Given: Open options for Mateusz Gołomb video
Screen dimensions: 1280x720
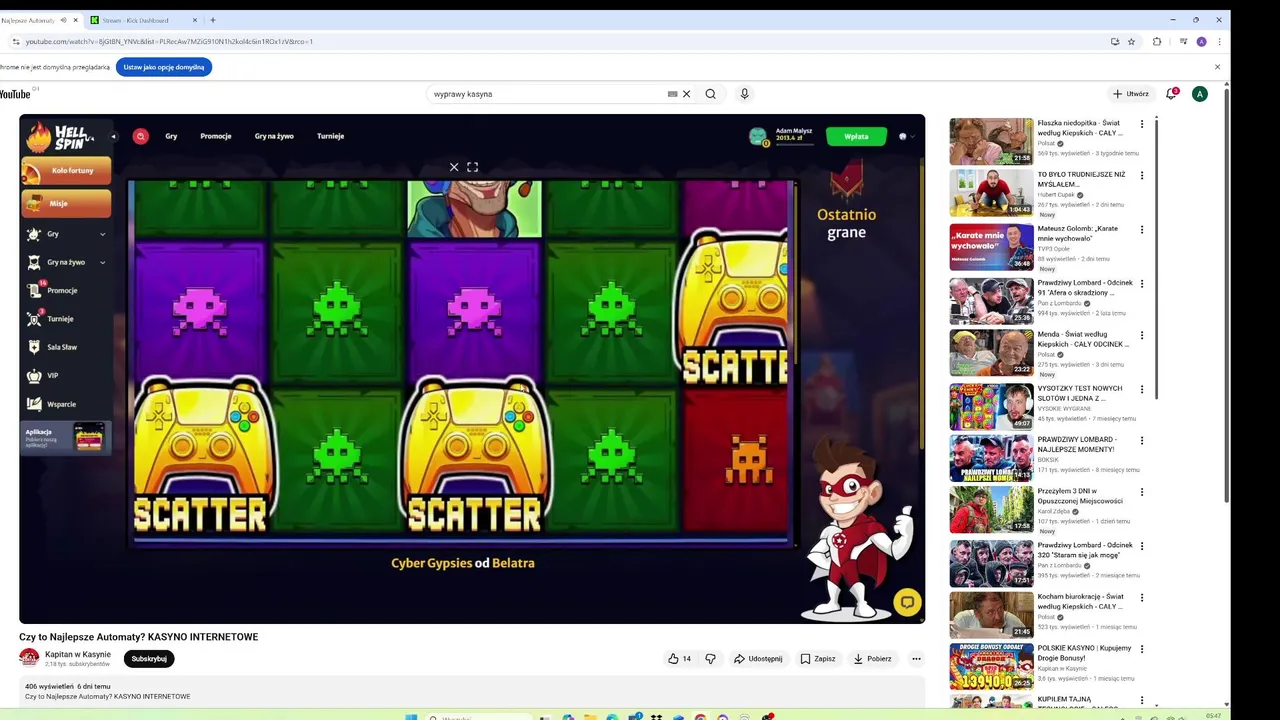Looking at the screenshot, I should point(1142,230).
